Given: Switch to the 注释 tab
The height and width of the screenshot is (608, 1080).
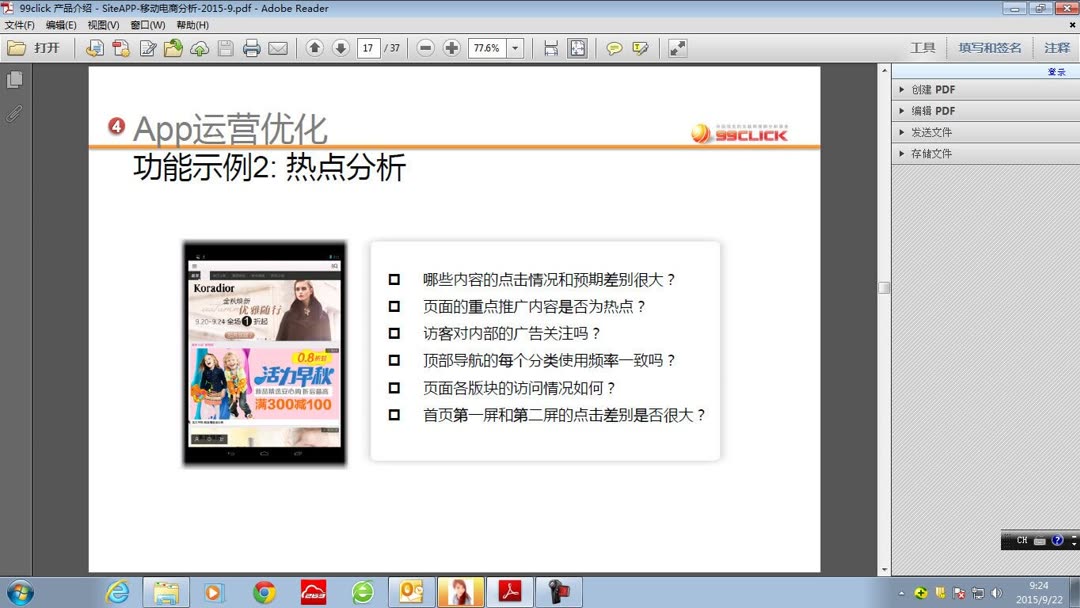Looking at the screenshot, I should pyautogui.click(x=1057, y=47).
